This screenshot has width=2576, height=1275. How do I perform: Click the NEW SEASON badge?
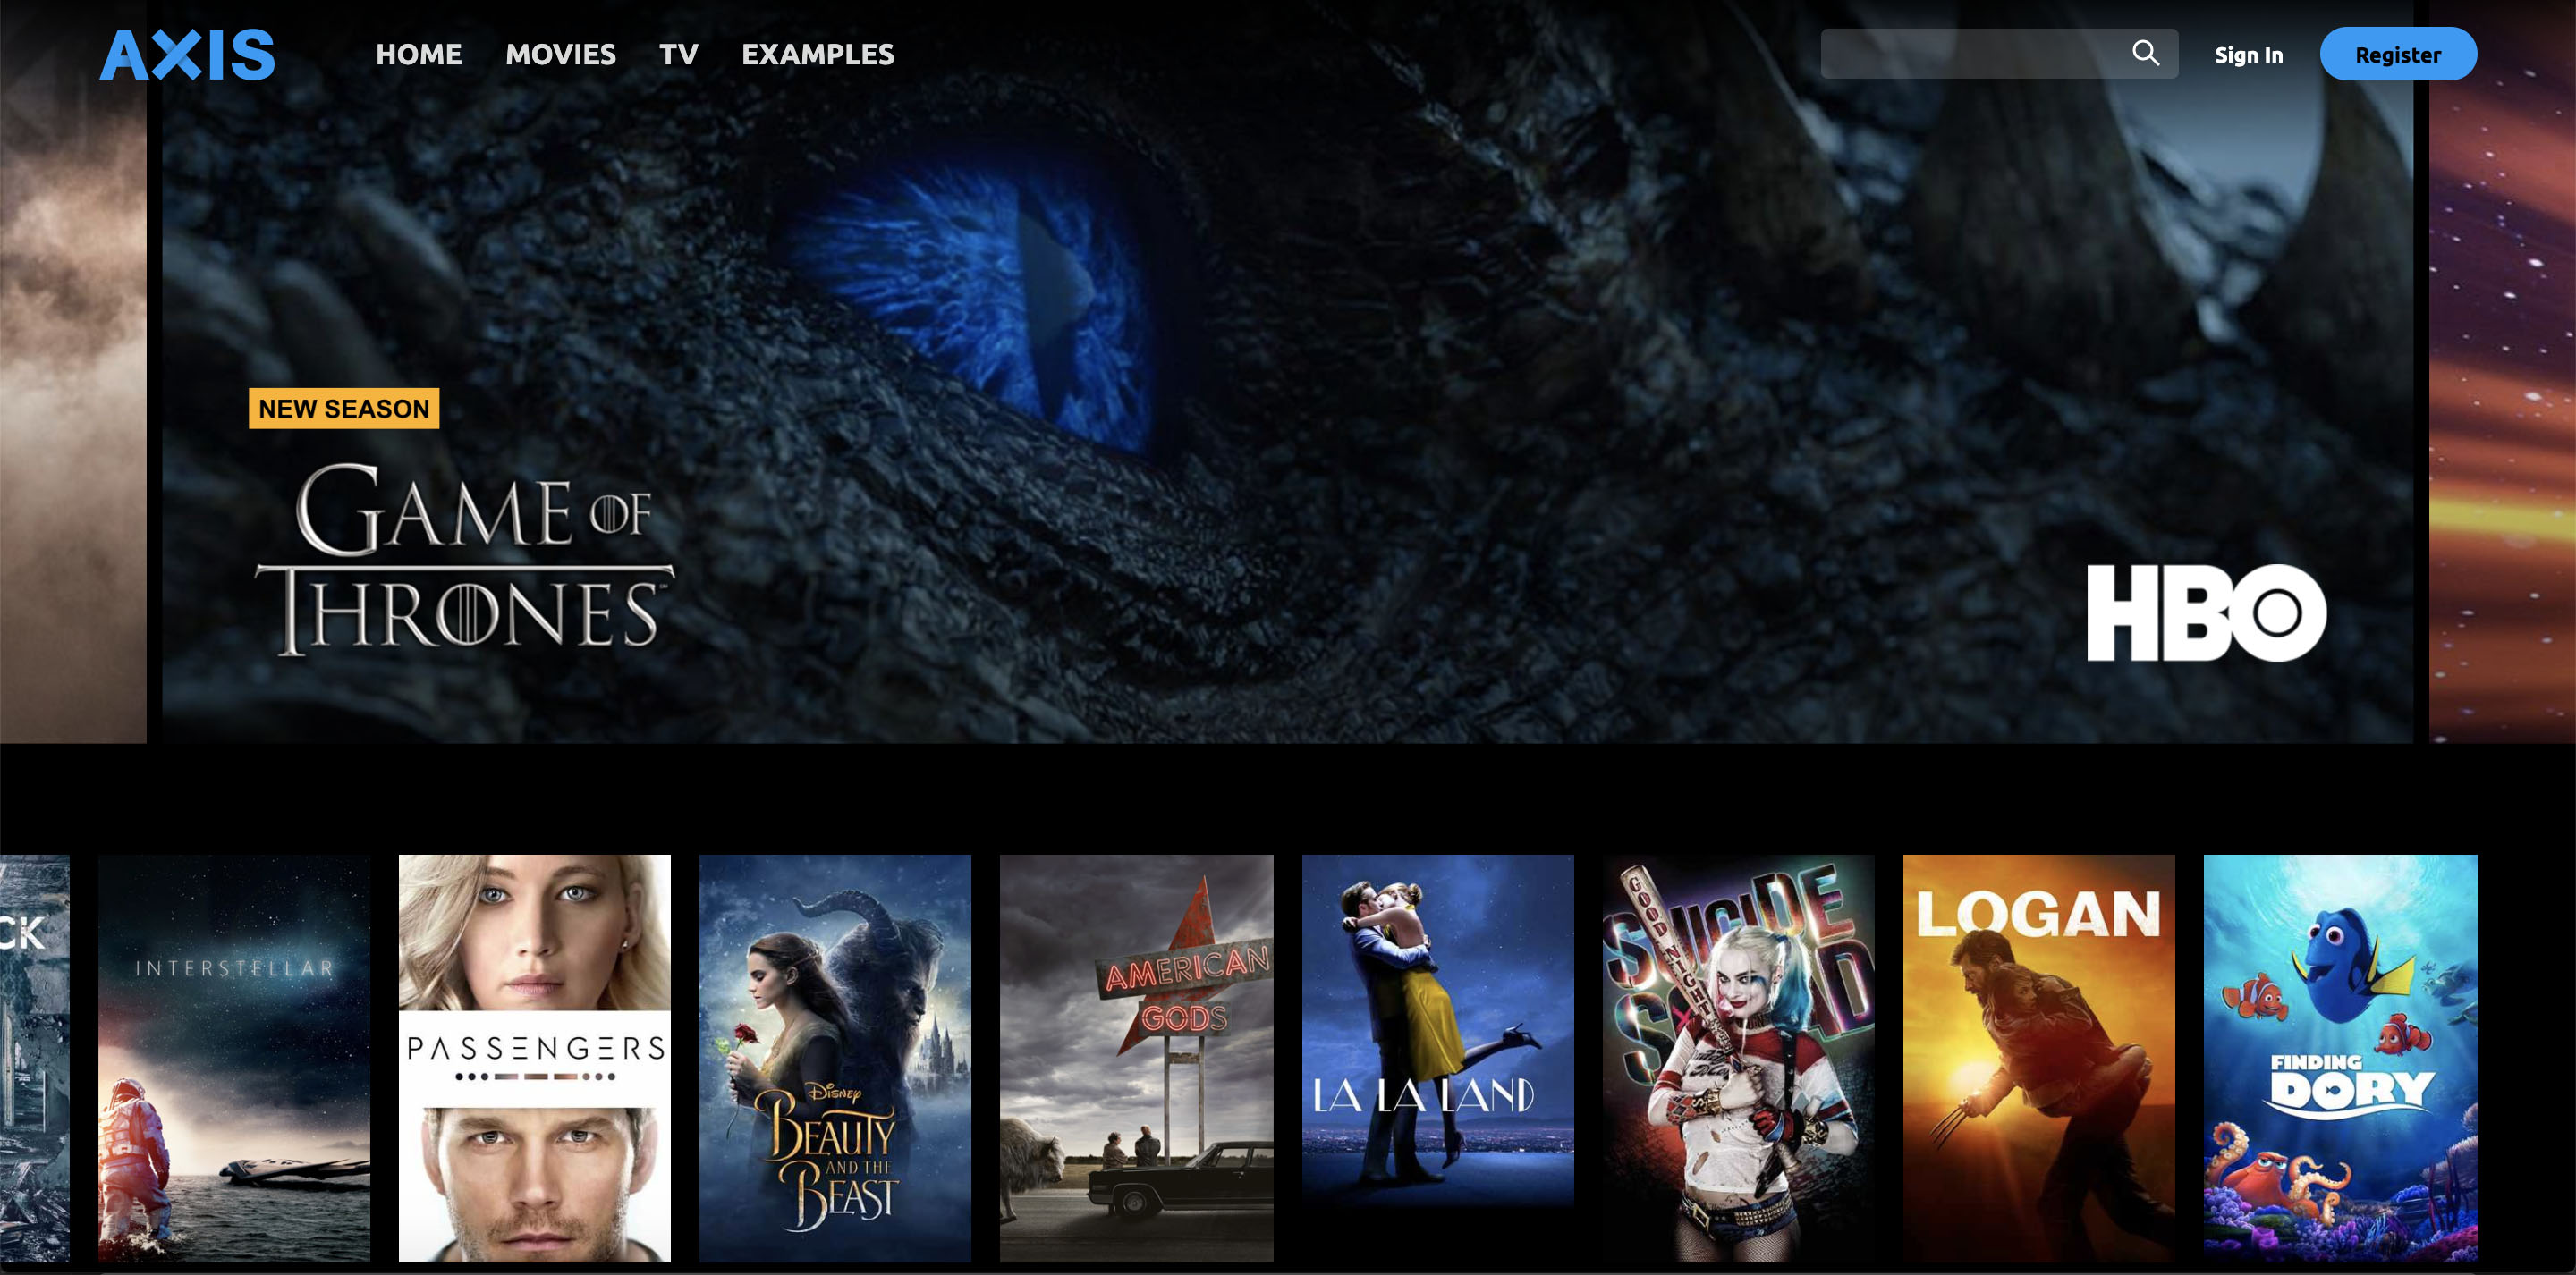coord(343,408)
